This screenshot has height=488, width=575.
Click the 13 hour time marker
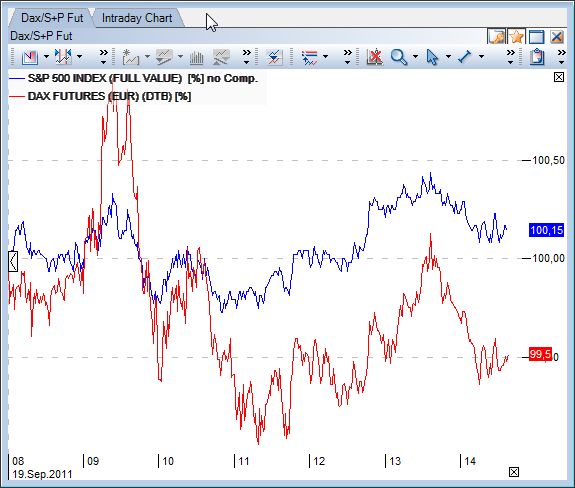(x=395, y=461)
